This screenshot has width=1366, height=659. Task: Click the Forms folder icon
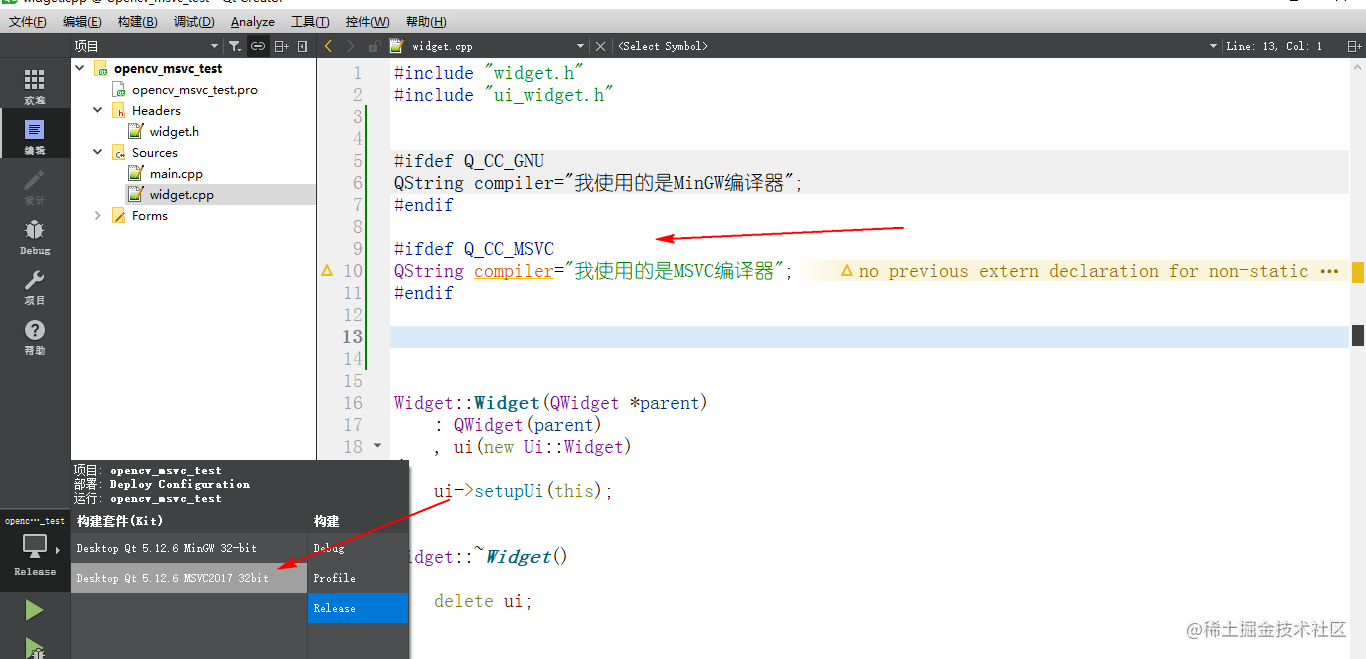(119, 216)
